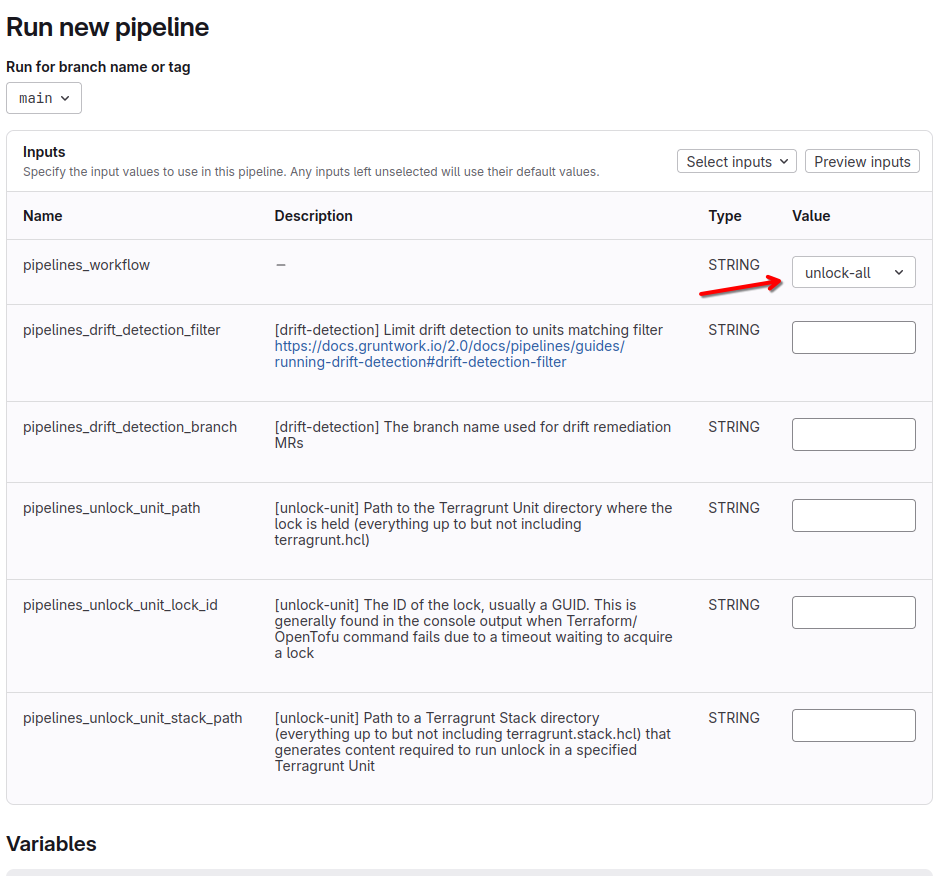Click the Description column header
The height and width of the screenshot is (876, 942).
[x=313, y=216]
